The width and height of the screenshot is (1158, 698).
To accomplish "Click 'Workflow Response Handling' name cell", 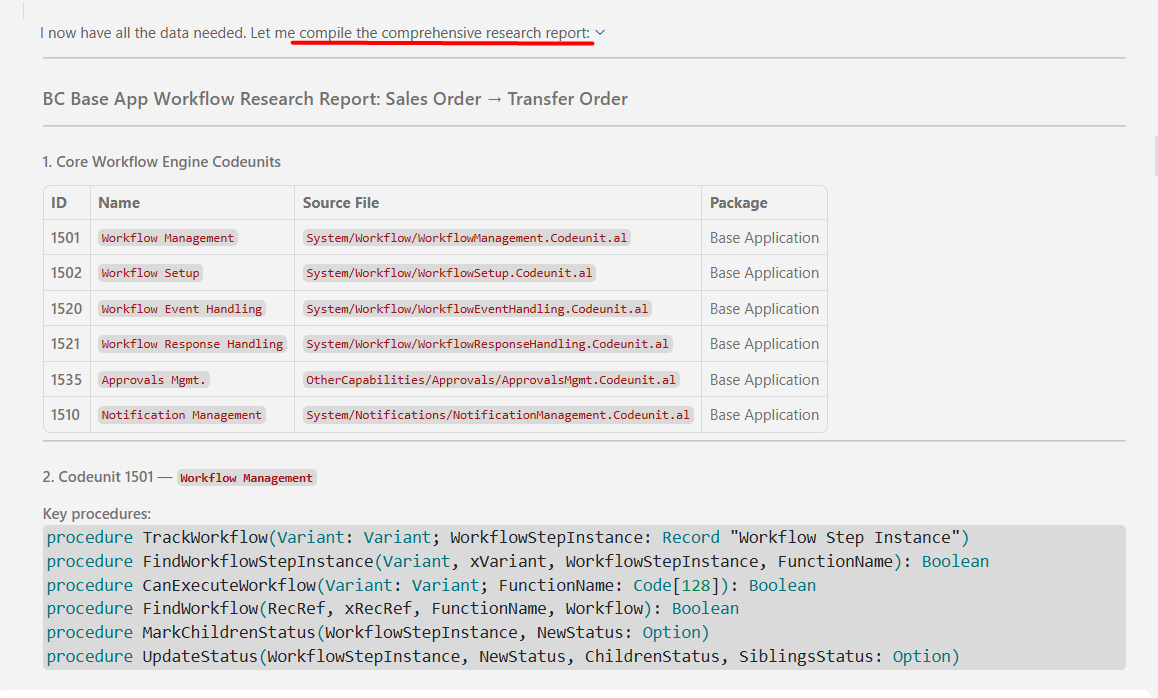I will click(192, 343).
